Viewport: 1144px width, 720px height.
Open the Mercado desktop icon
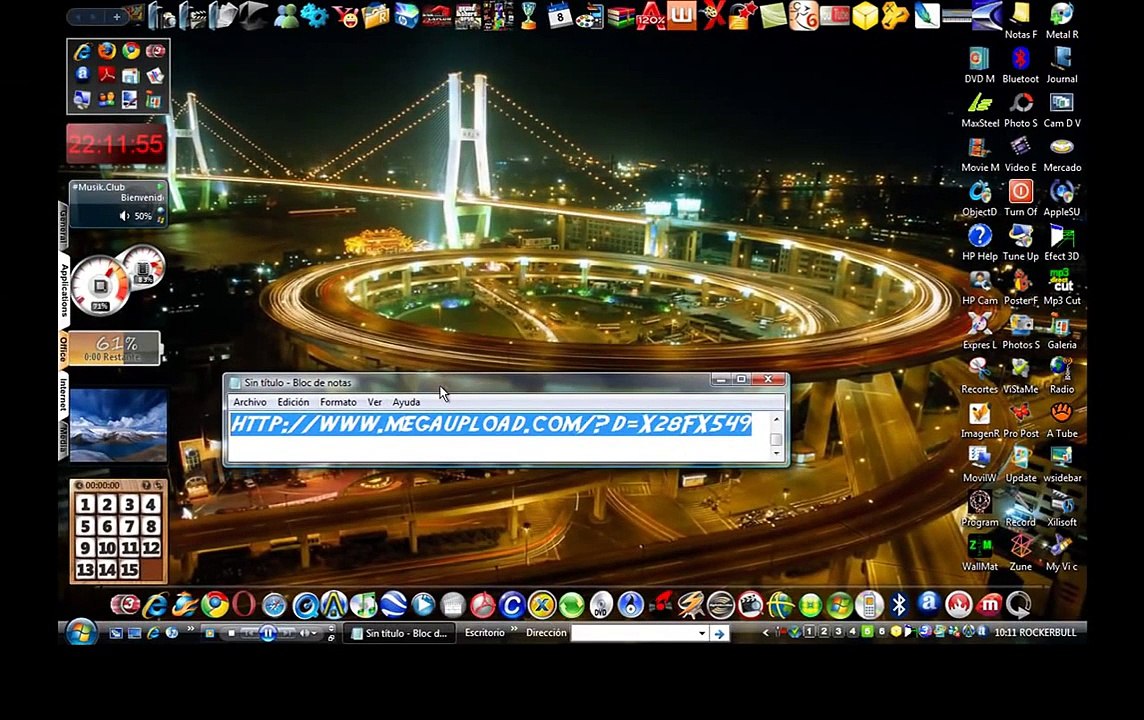[x=1062, y=154]
